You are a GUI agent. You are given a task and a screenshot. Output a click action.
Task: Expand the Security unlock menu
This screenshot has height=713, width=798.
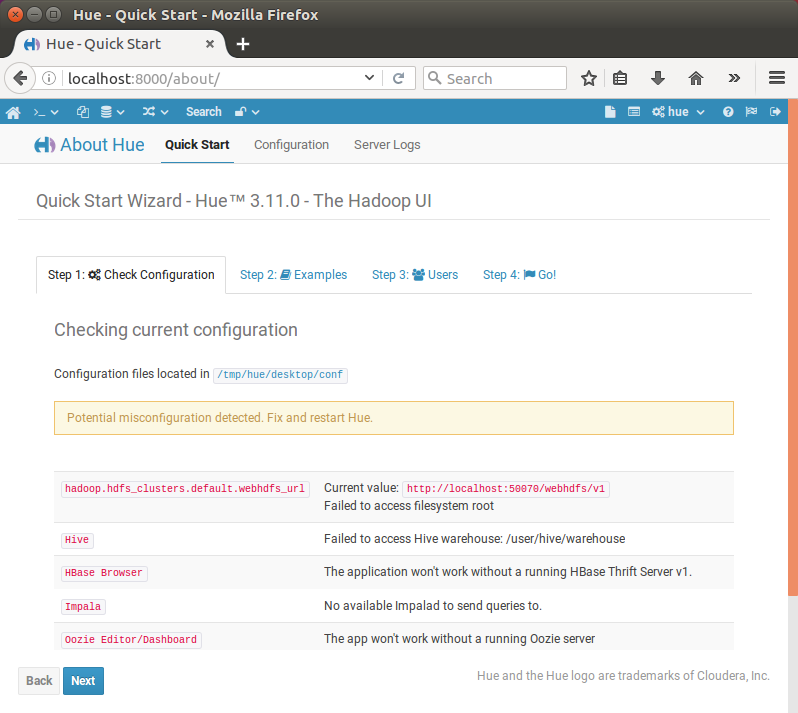point(247,112)
